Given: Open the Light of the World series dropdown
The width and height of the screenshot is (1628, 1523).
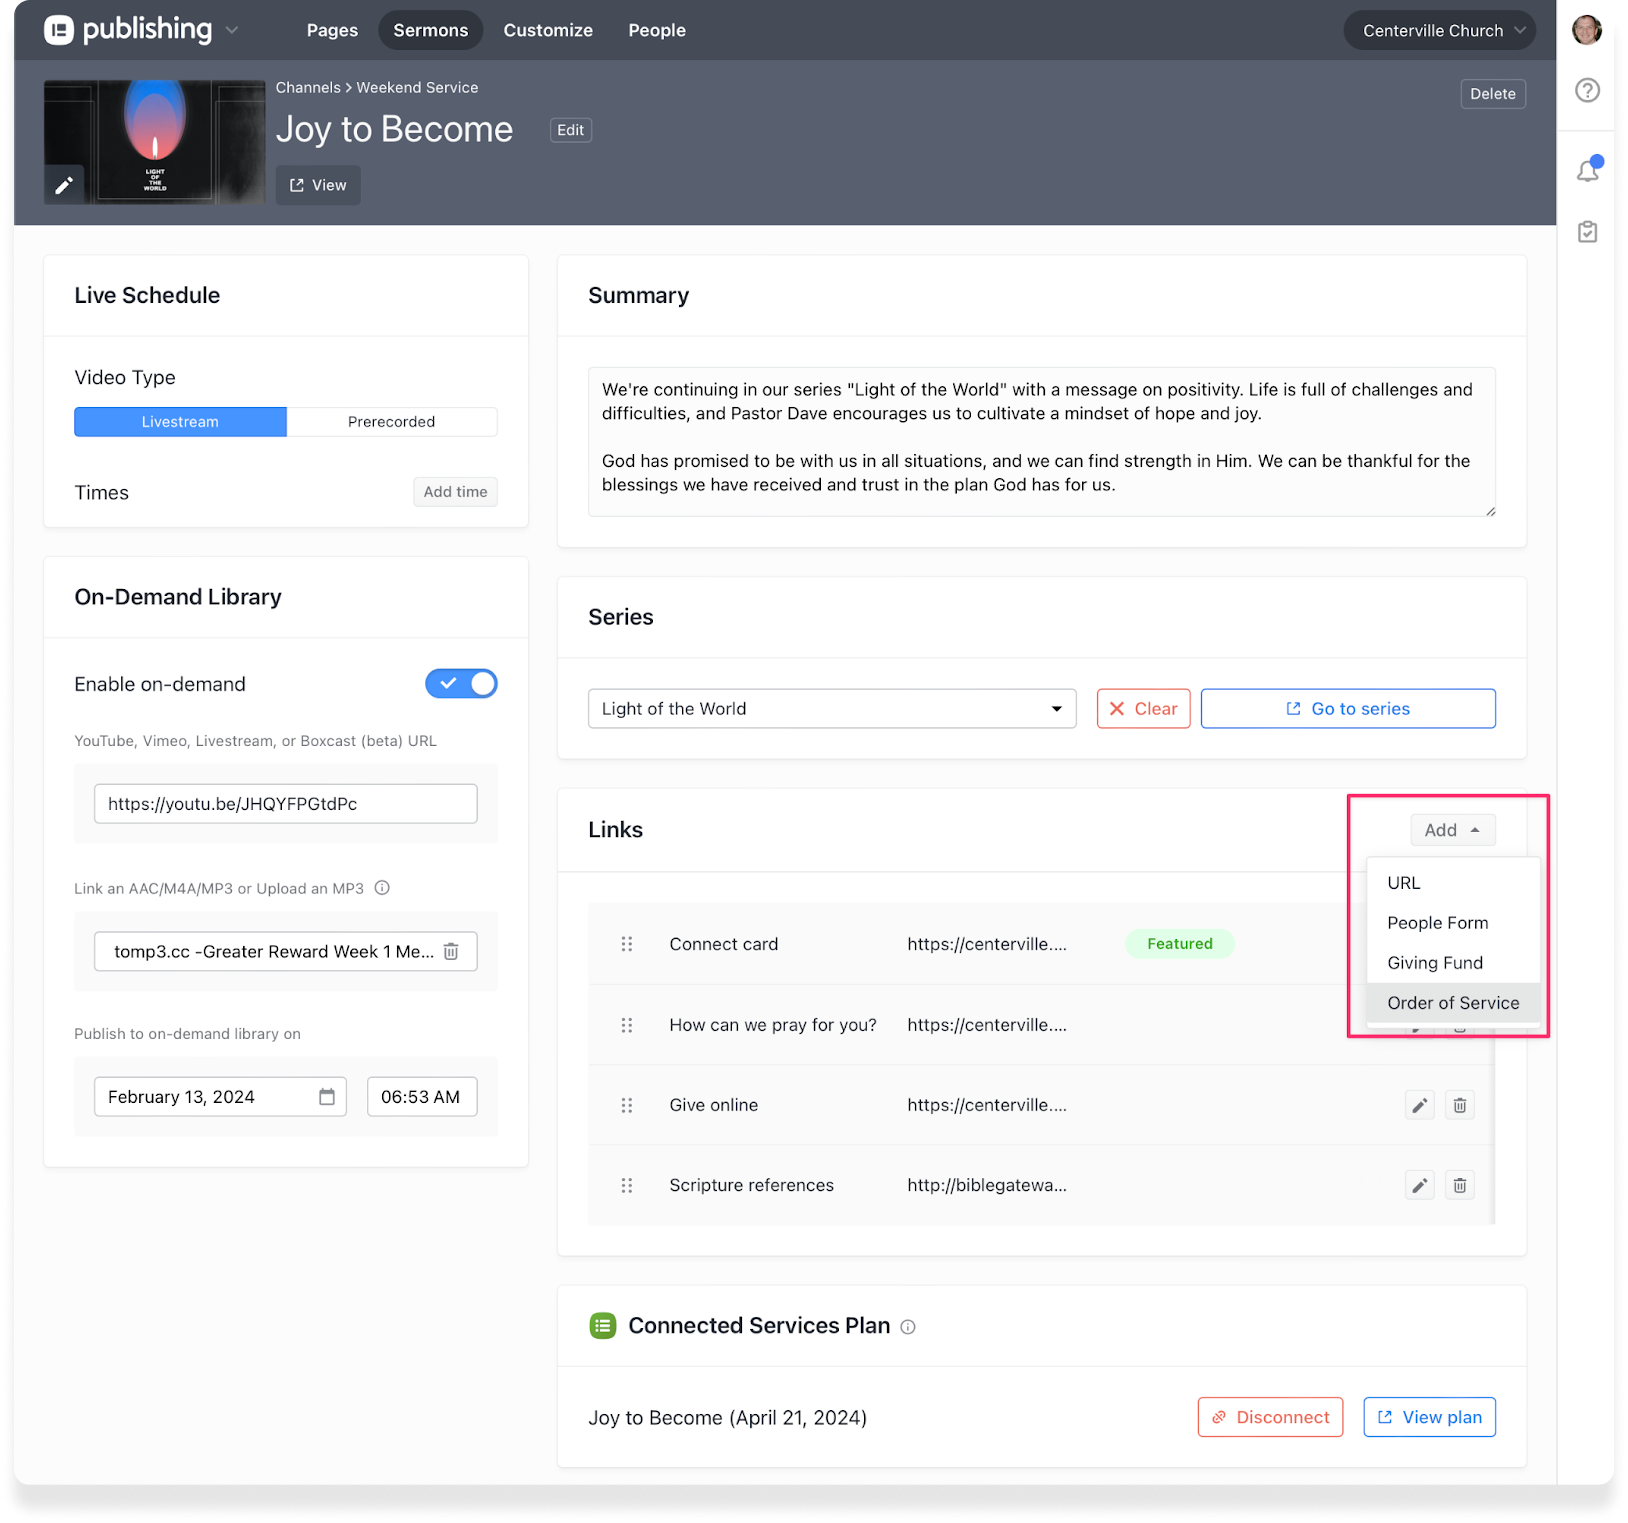Looking at the screenshot, I should pyautogui.click(x=831, y=709).
